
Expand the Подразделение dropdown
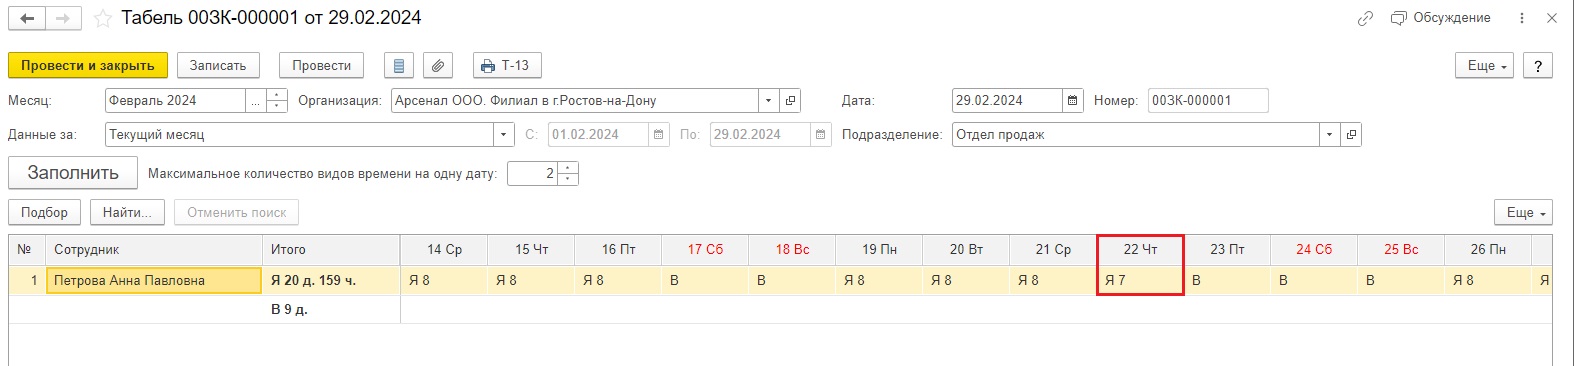click(x=1329, y=135)
